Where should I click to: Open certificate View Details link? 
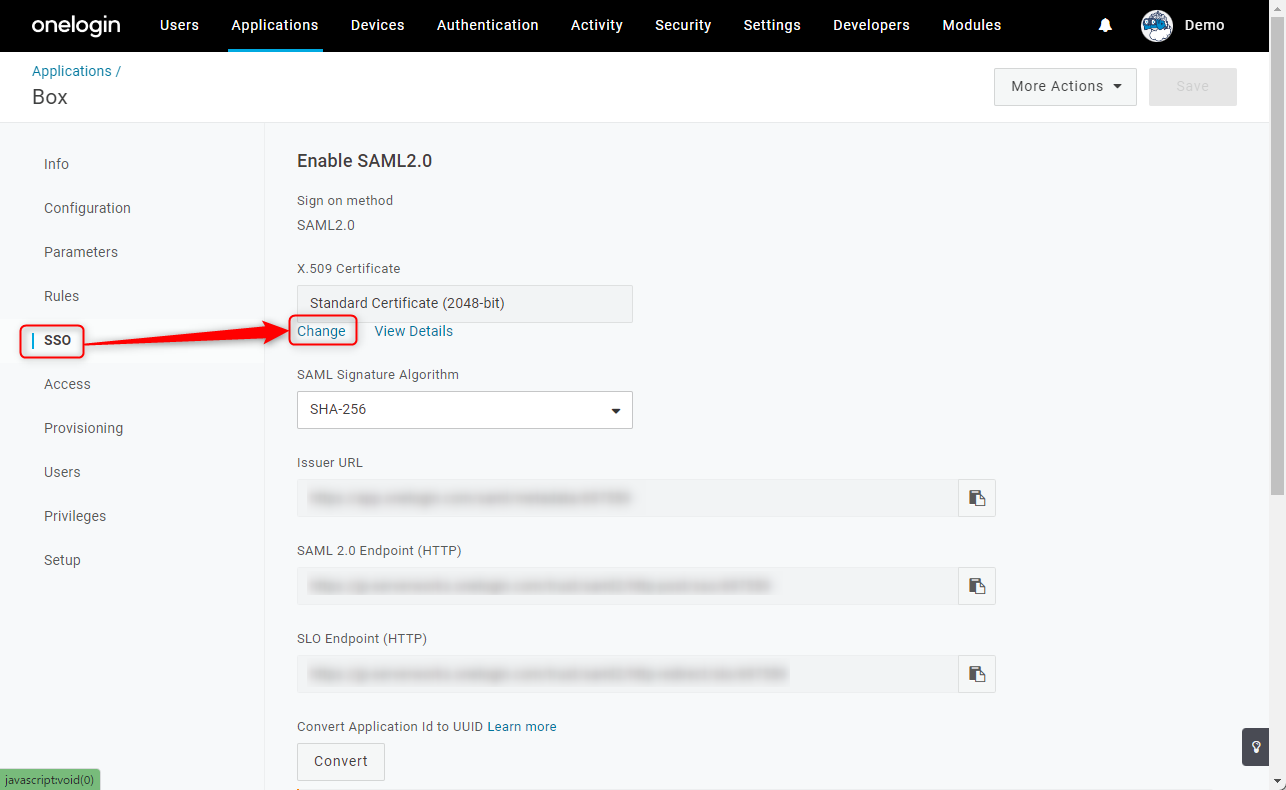click(x=413, y=331)
